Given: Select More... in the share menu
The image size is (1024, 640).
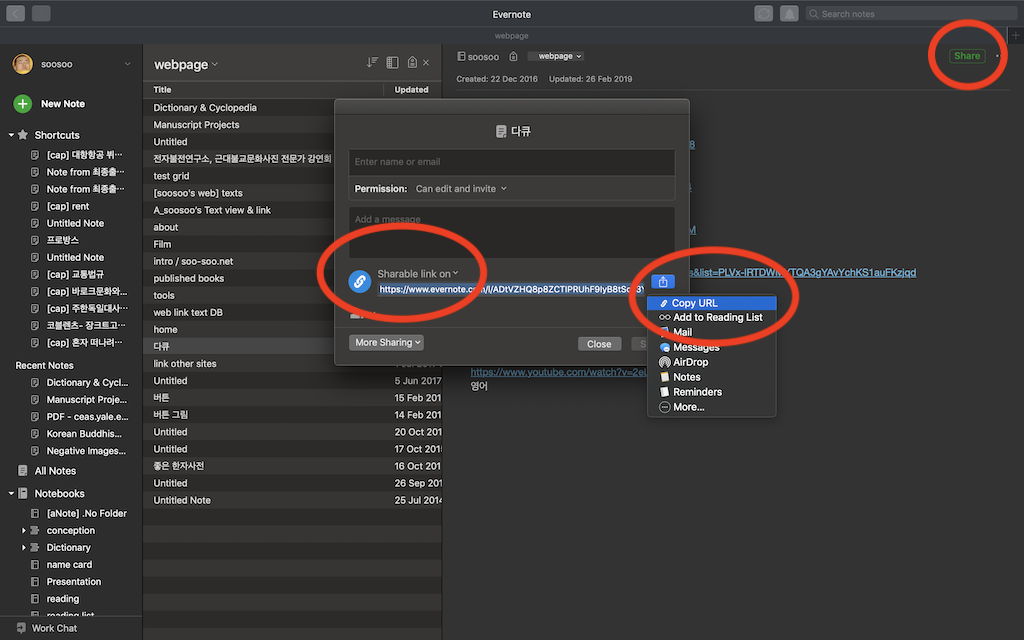Looking at the screenshot, I should coord(712,407).
